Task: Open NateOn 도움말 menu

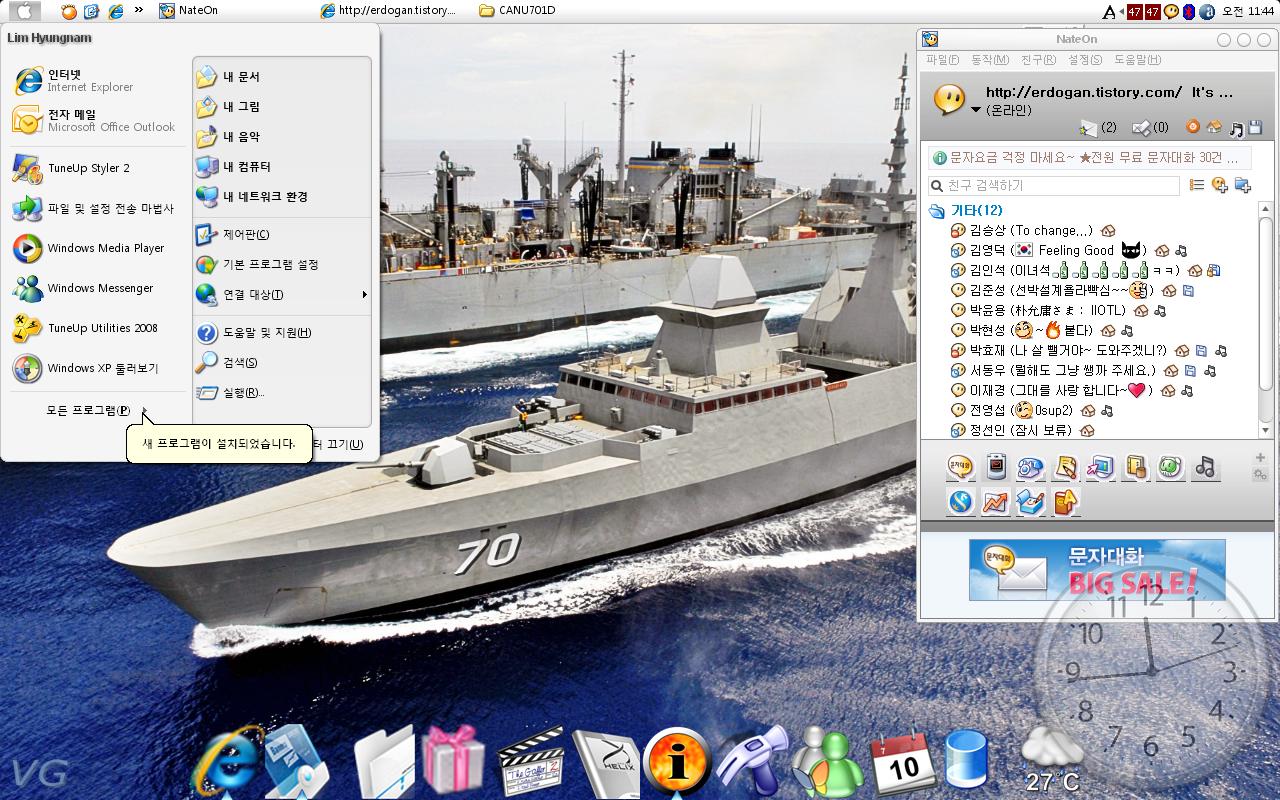Action: 1137,60
